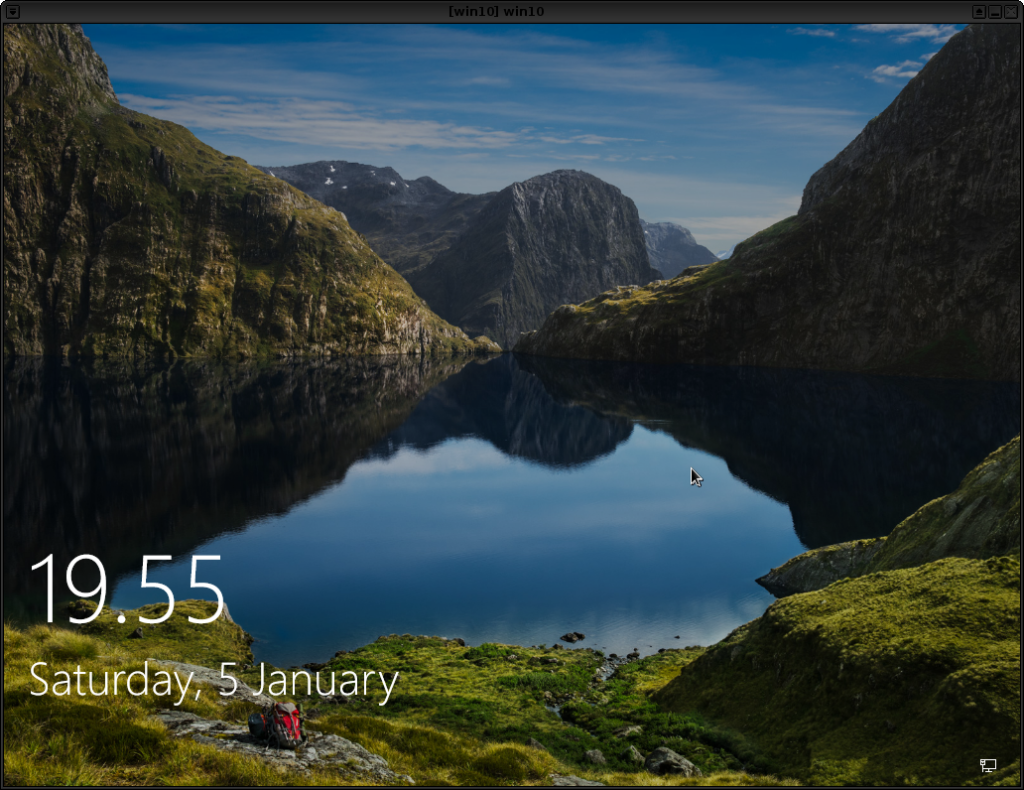1024x790 pixels.
Task: Click the shade (roll-up) window button
Action: click(978, 12)
